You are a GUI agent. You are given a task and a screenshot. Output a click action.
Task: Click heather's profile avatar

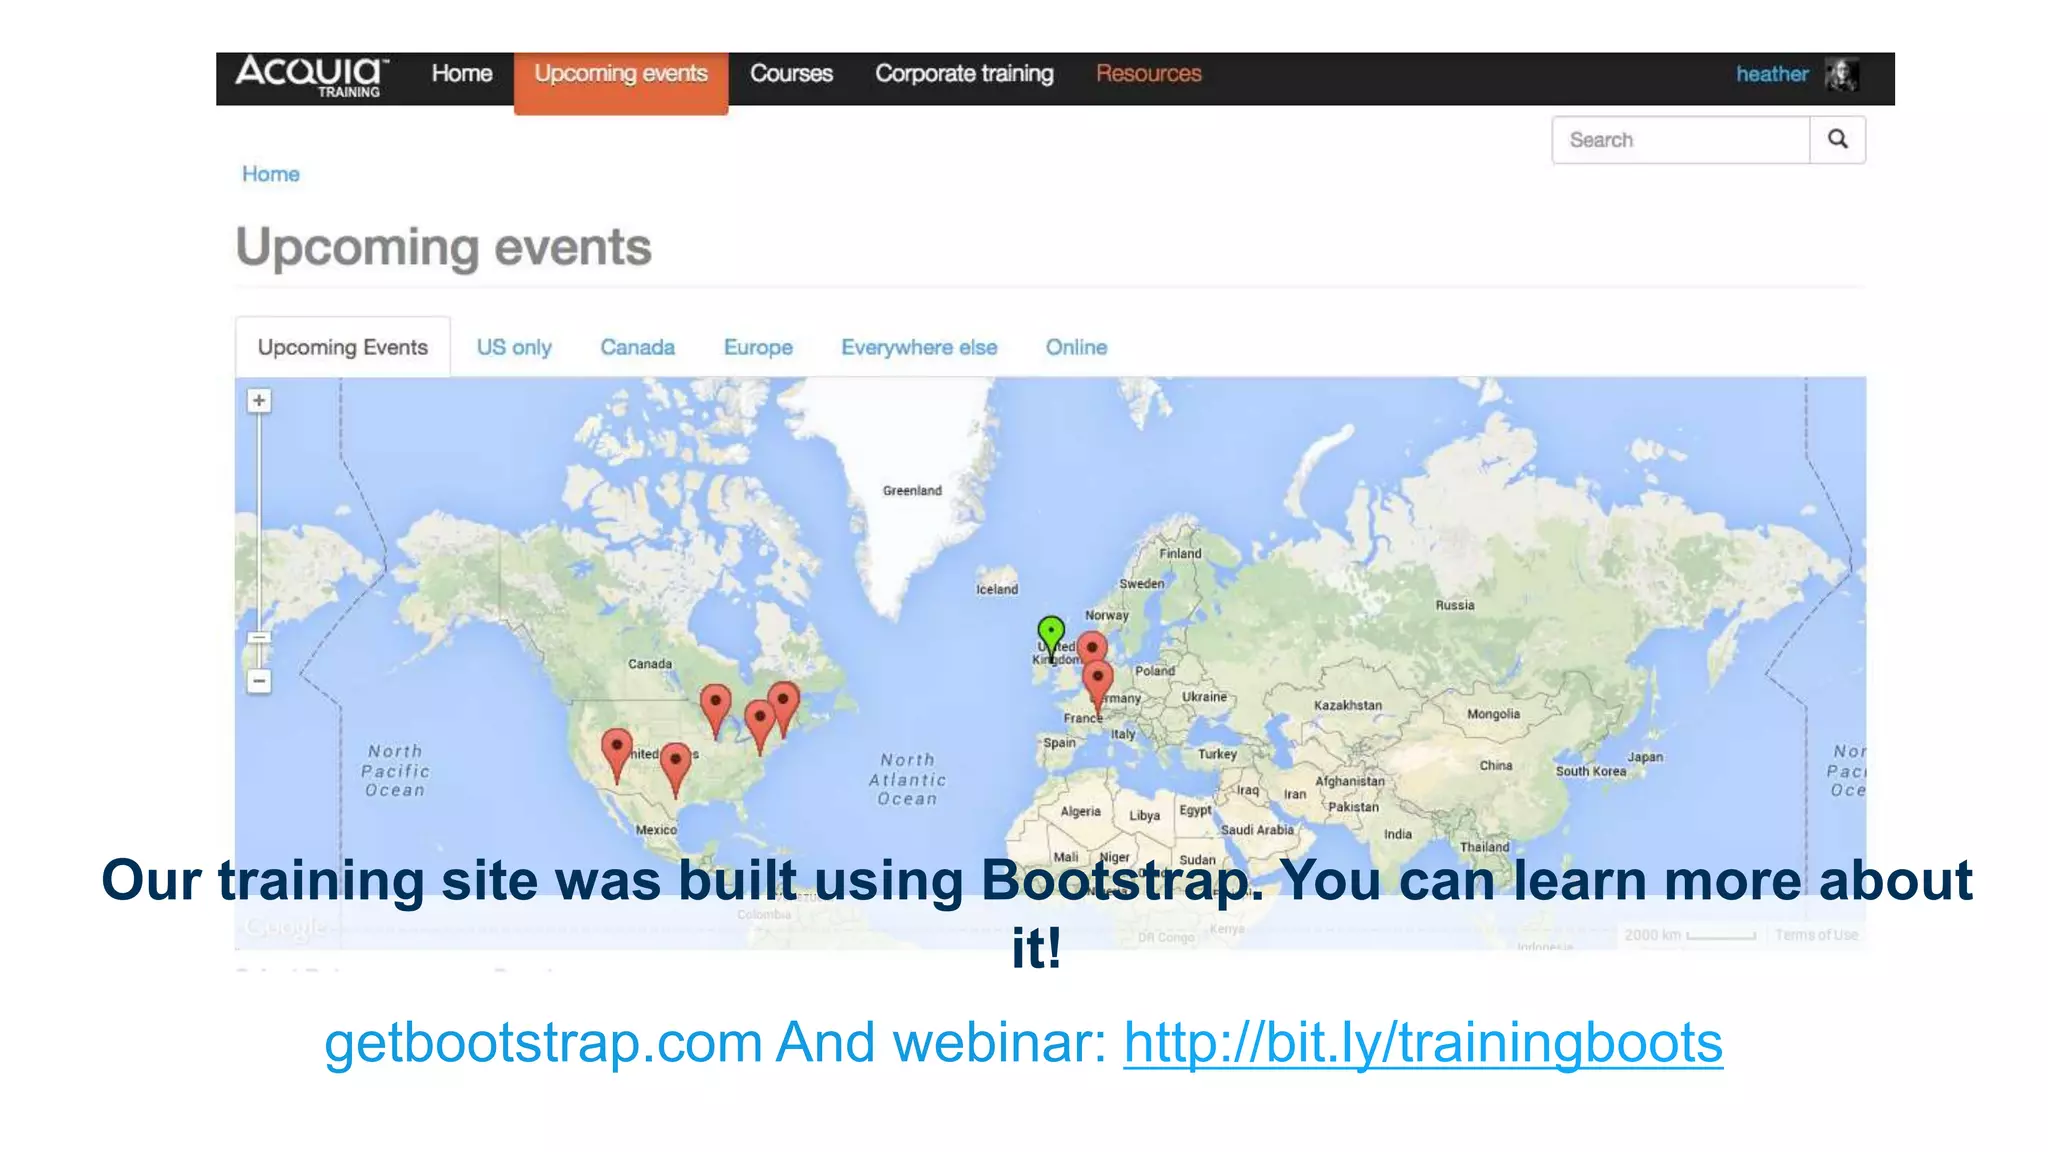coord(1841,75)
